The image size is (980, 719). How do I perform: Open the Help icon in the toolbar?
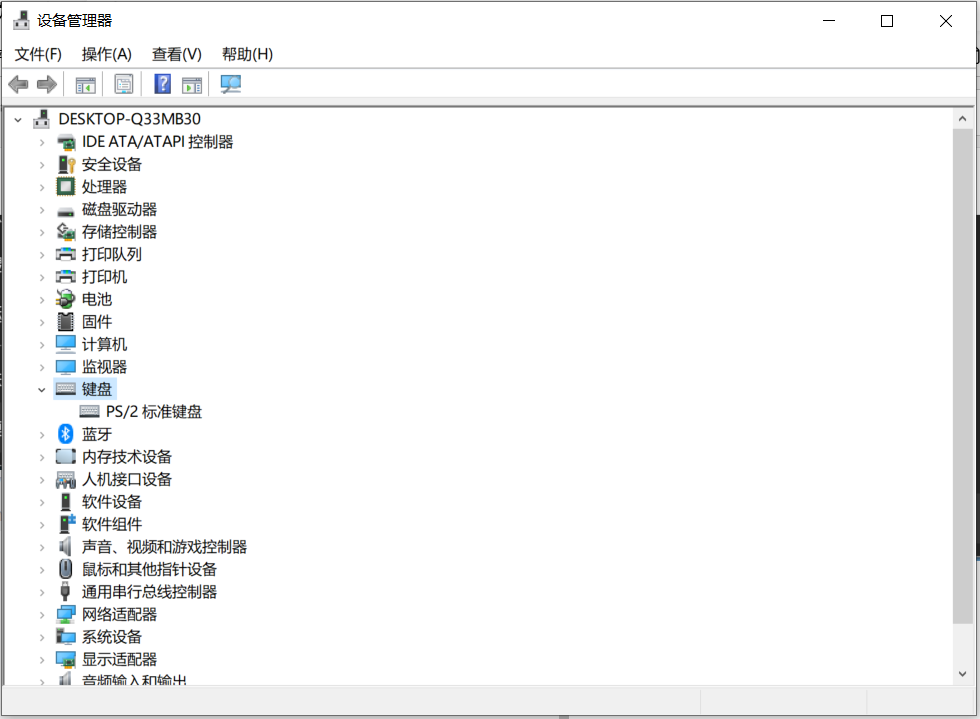point(162,83)
